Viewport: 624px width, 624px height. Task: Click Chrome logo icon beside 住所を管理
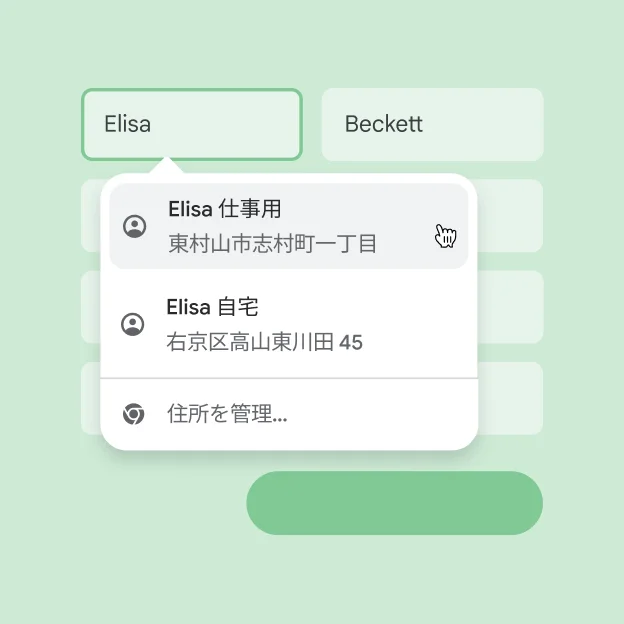[133, 414]
